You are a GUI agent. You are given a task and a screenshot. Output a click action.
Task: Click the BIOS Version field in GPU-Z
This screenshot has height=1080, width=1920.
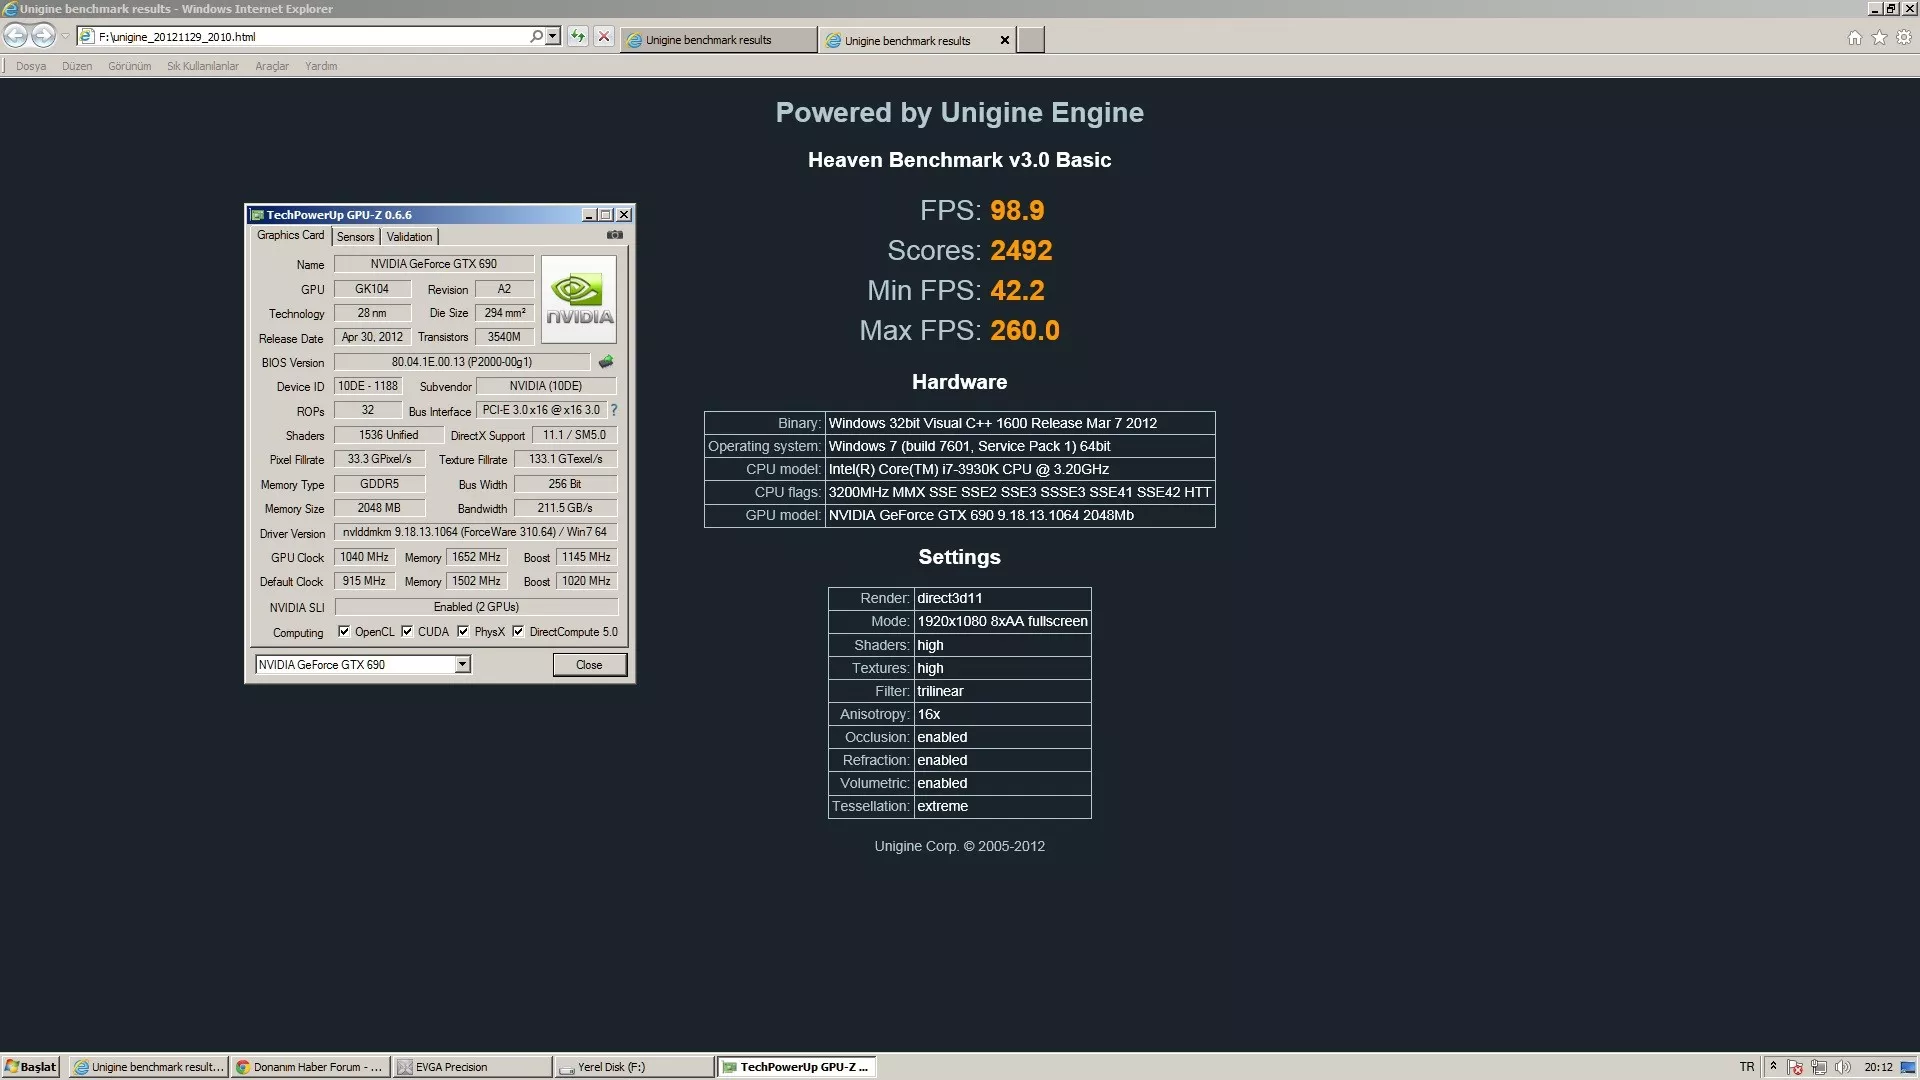pyautogui.click(x=462, y=362)
